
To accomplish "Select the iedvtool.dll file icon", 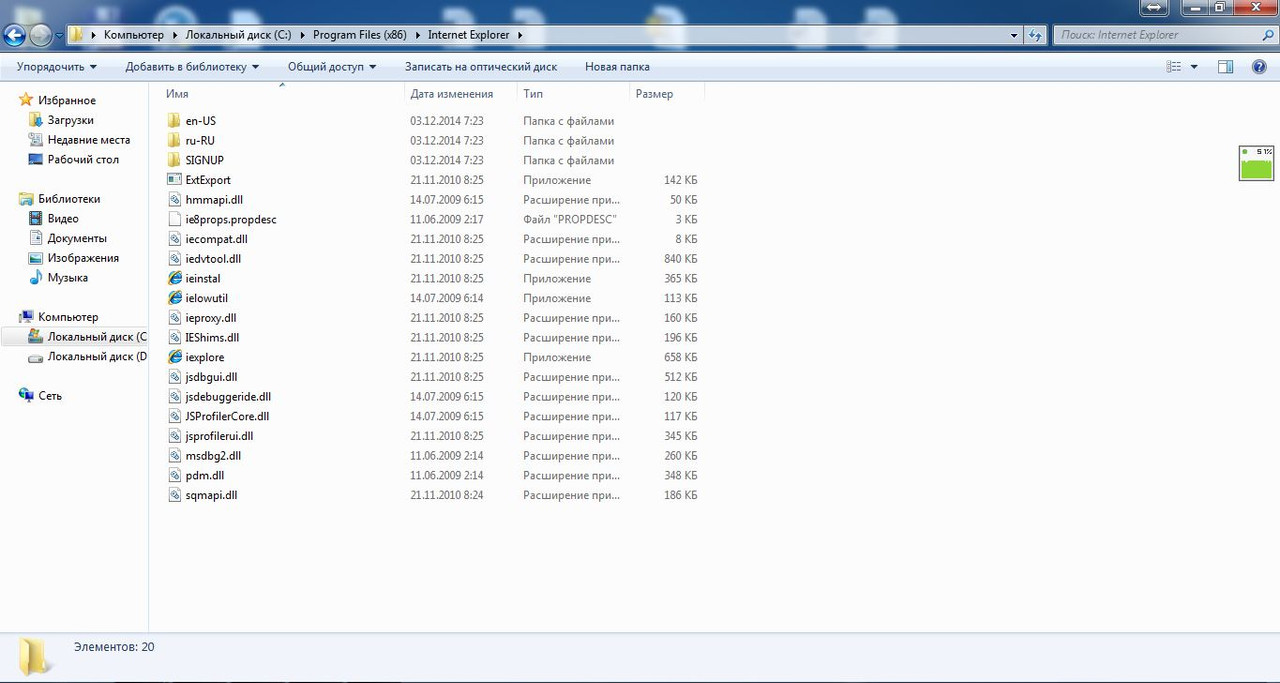I will pos(175,258).
